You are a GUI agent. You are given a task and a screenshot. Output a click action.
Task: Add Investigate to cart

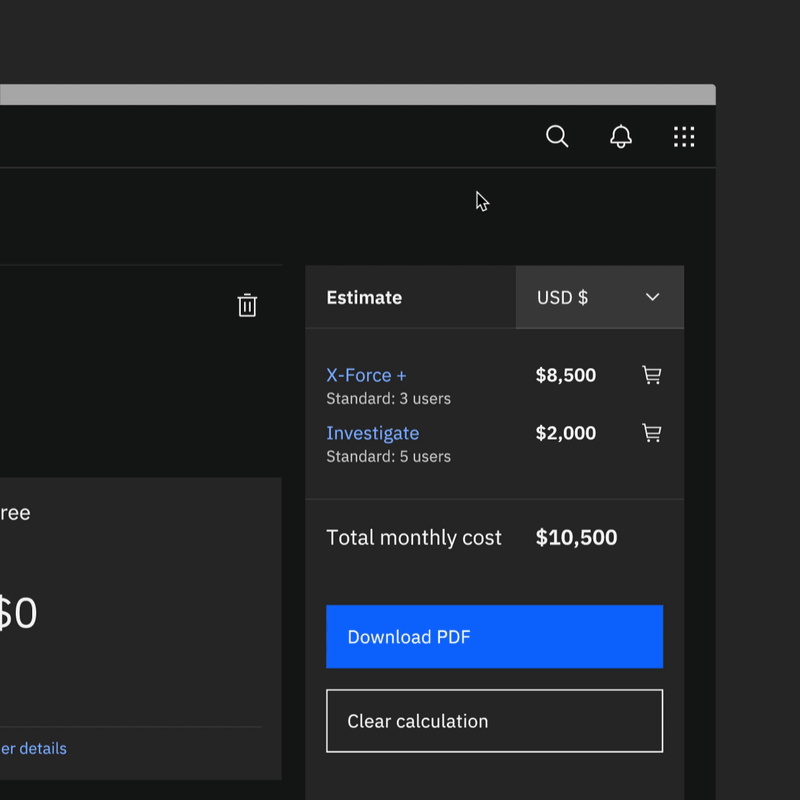coord(652,433)
